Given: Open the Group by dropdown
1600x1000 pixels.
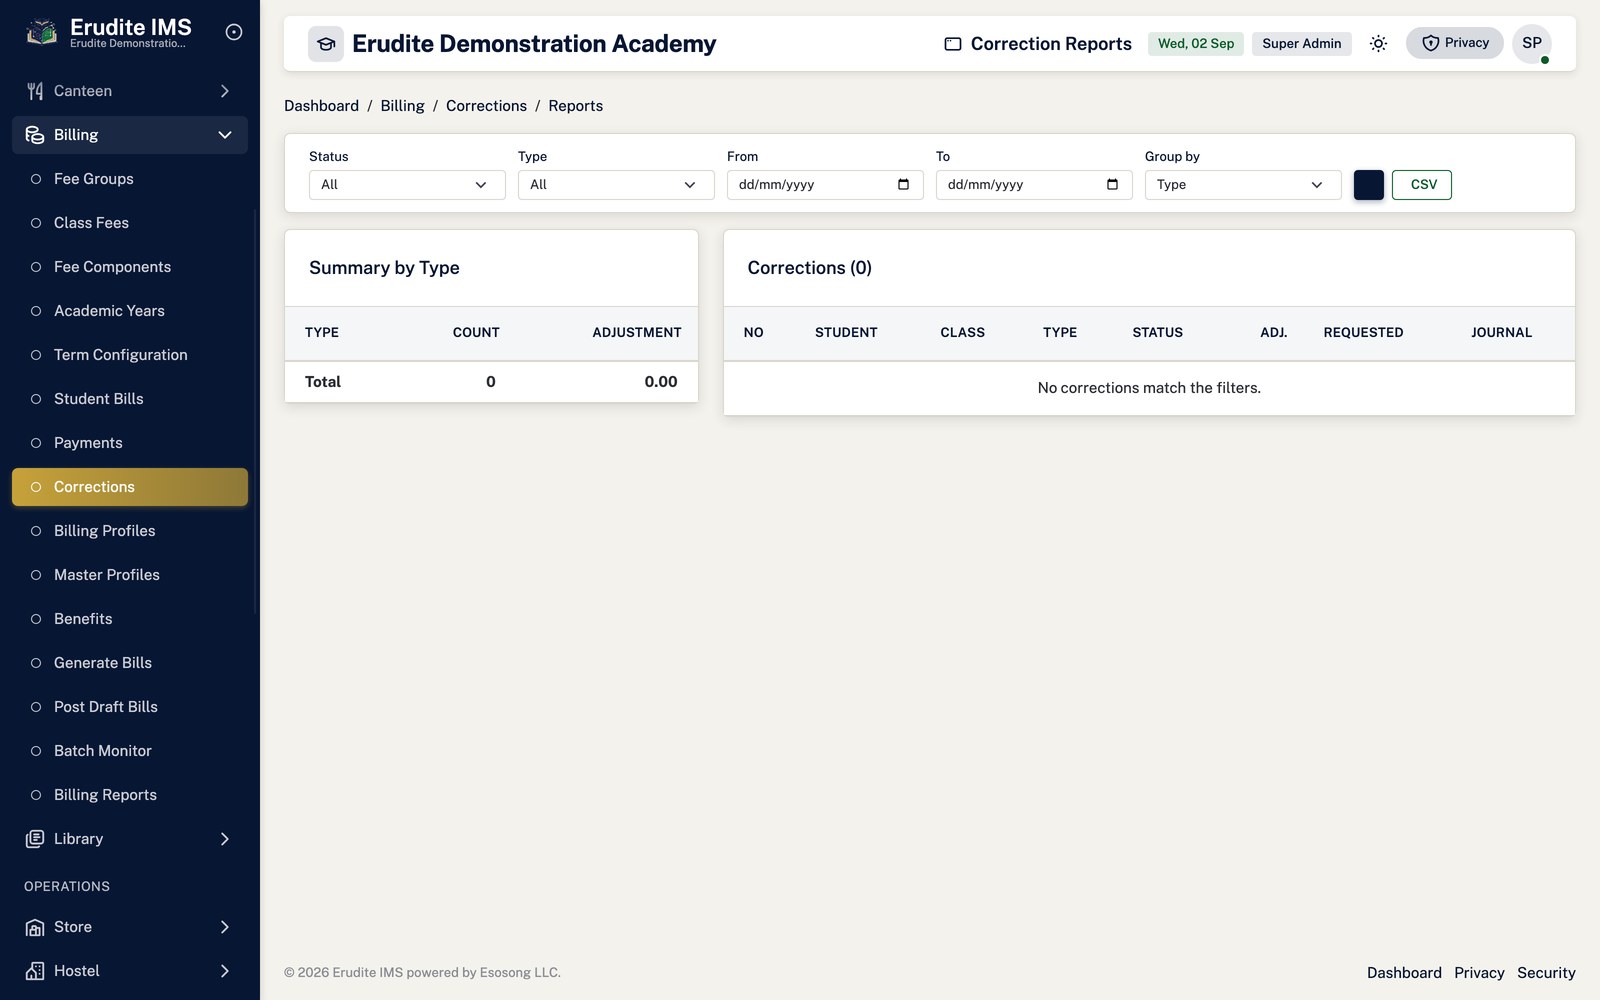Looking at the screenshot, I should [x=1243, y=185].
